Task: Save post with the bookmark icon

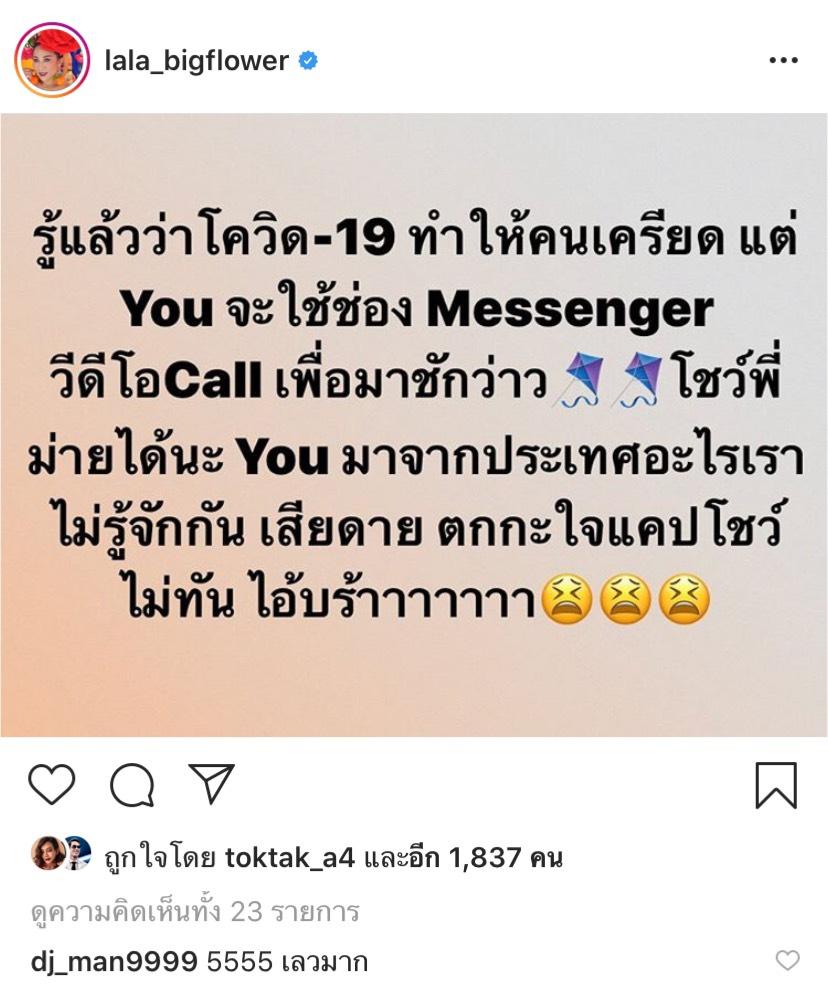Action: [776, 785]
